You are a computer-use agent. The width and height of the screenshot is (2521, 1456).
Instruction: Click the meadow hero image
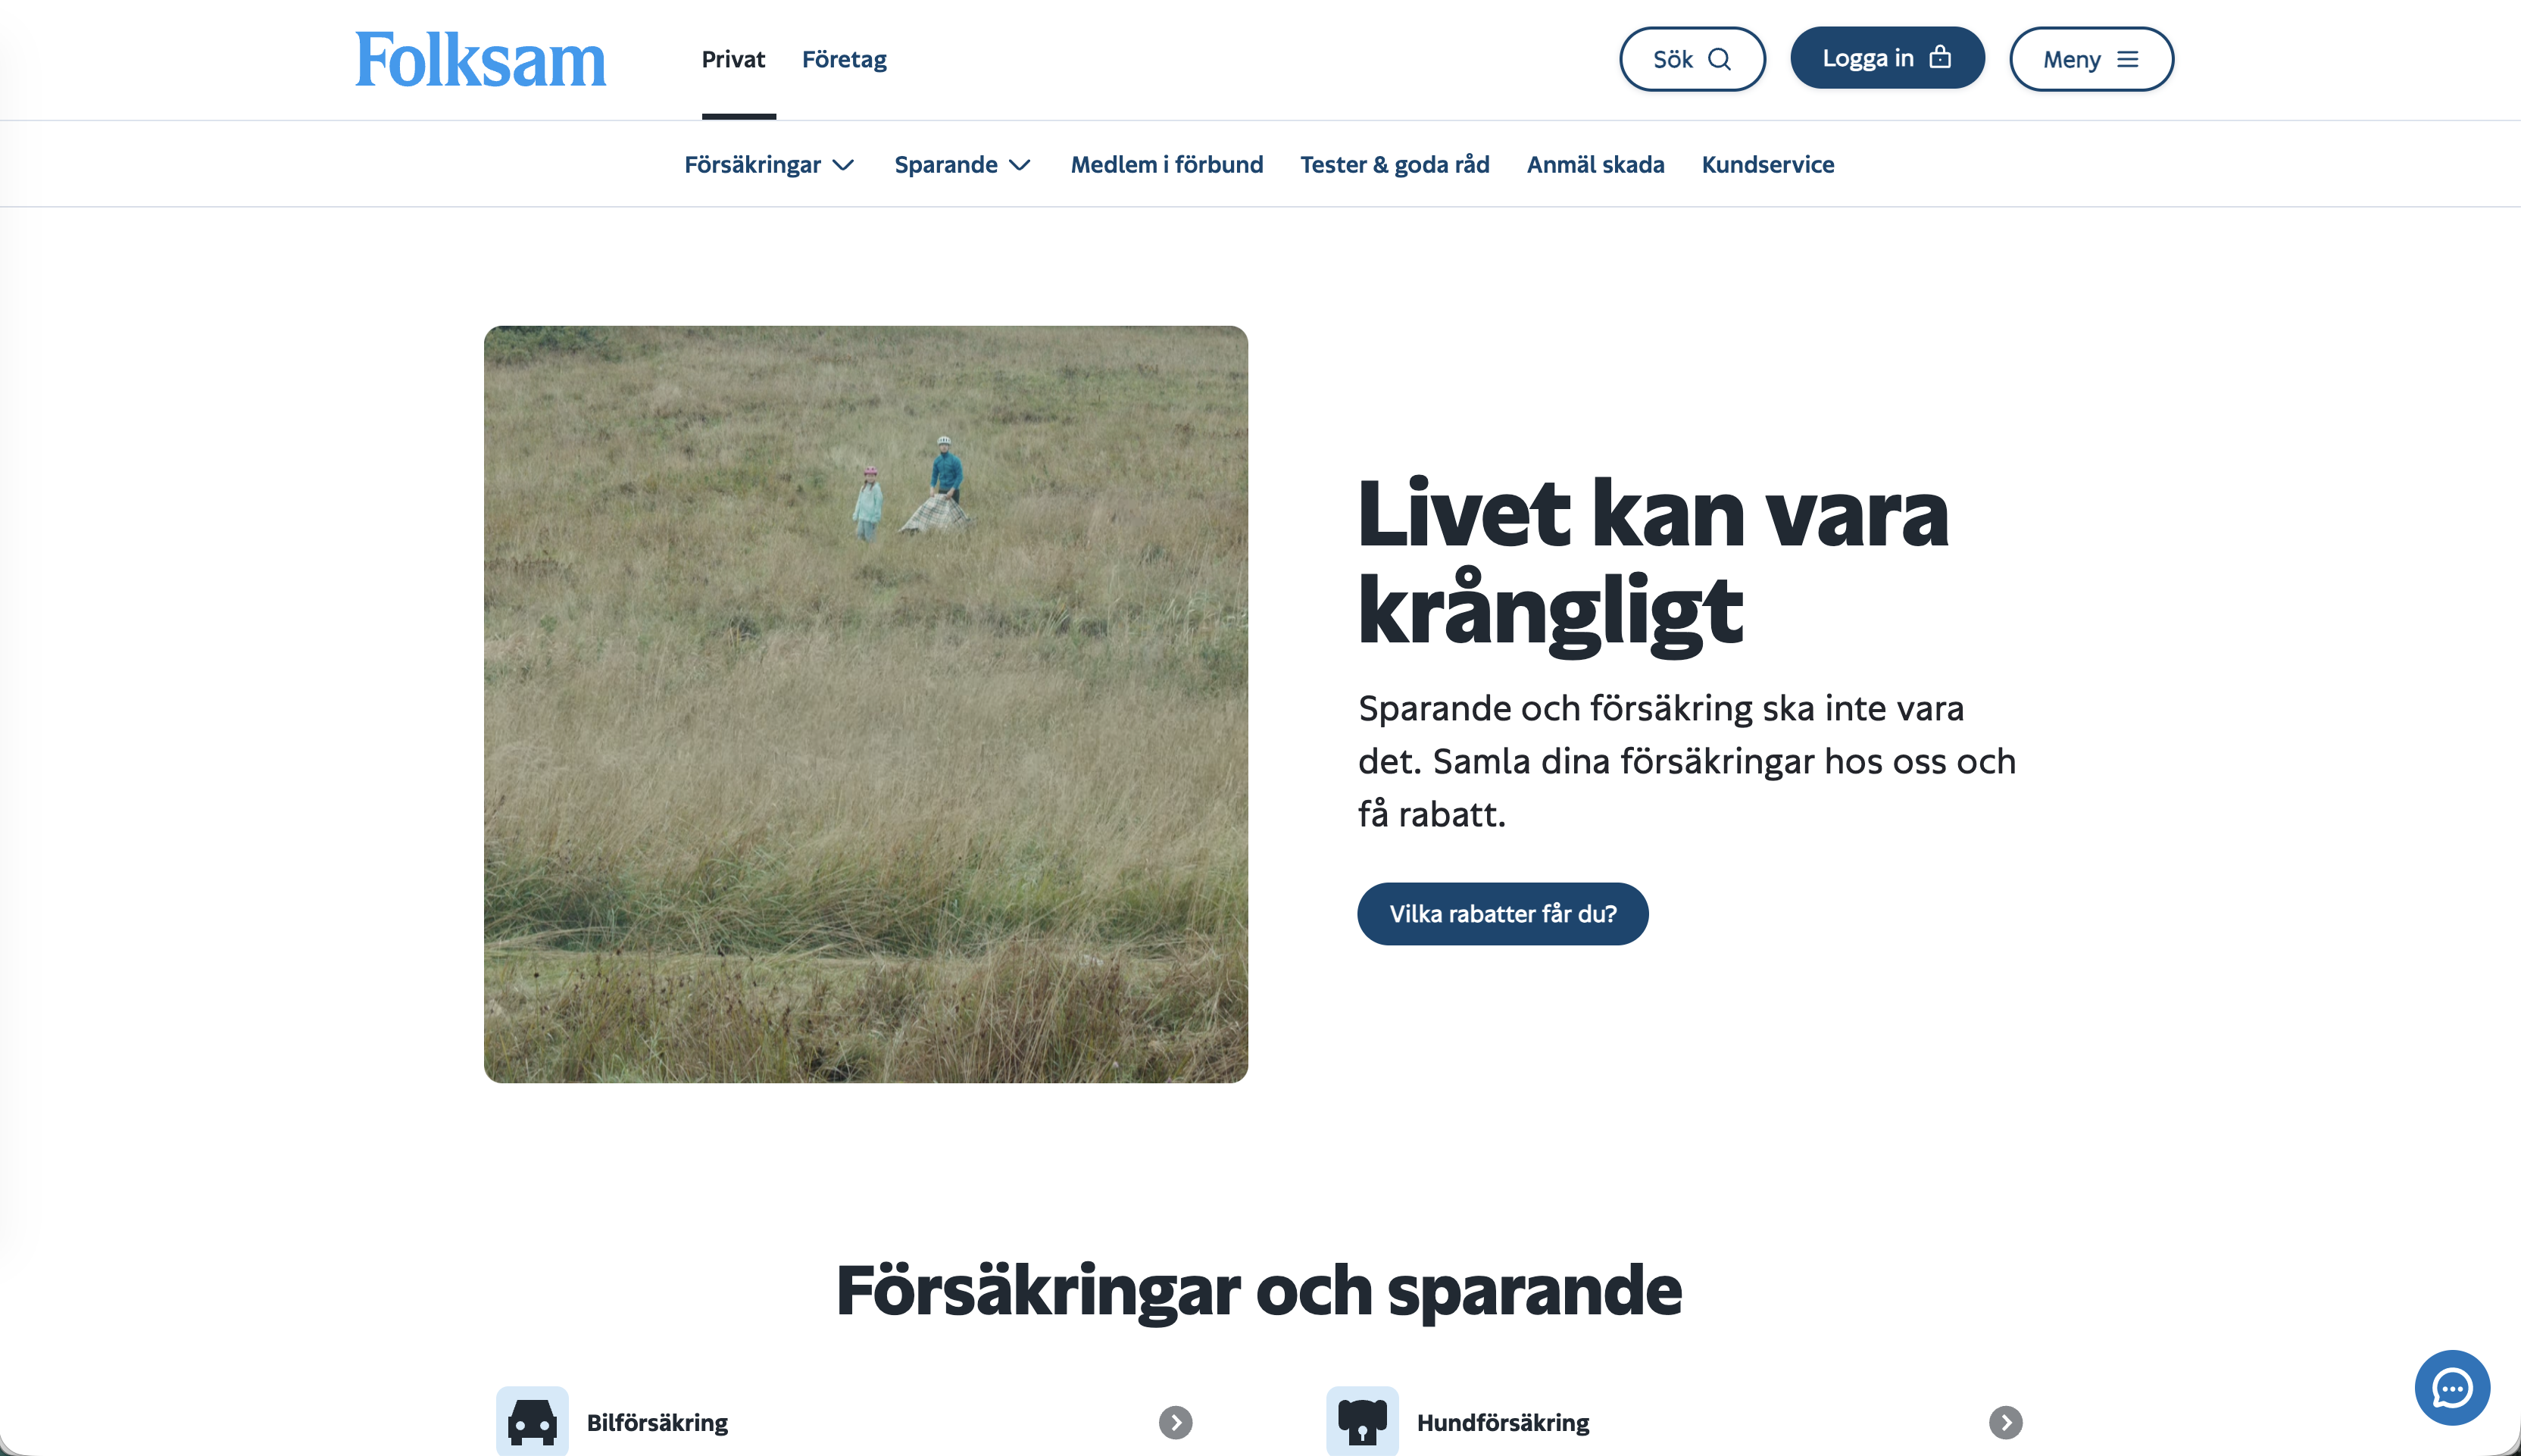[865, 704]
